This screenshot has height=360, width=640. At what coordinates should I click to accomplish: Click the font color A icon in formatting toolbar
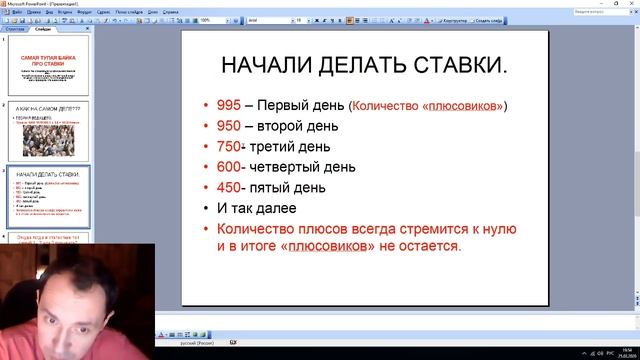click(427, 20)
